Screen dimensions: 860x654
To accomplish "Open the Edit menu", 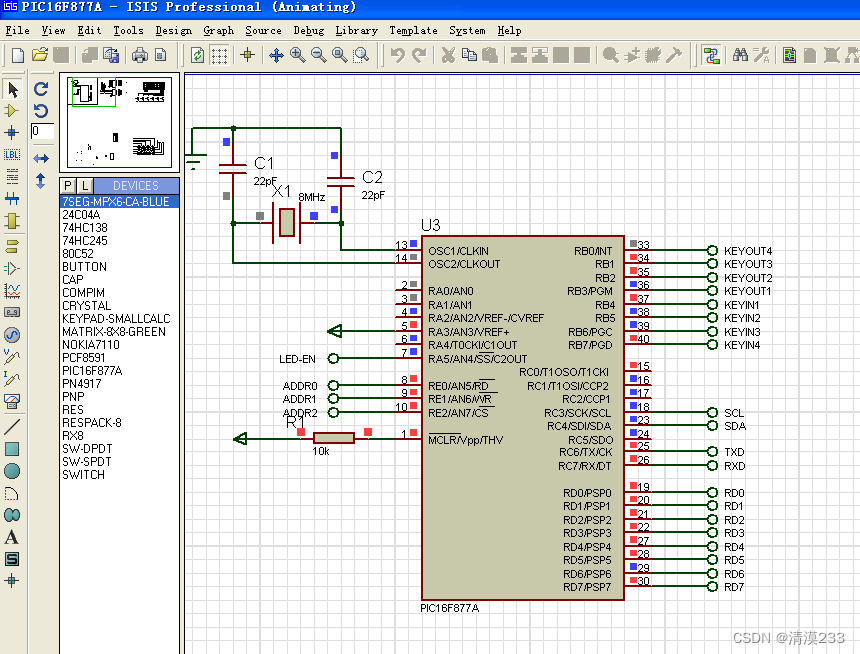I will [89, 31].
